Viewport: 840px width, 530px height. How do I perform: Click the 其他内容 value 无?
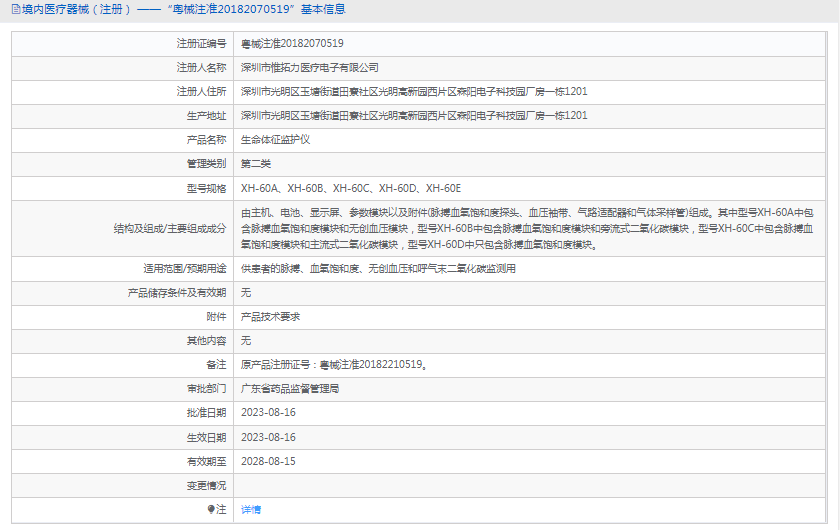[246, 341]
